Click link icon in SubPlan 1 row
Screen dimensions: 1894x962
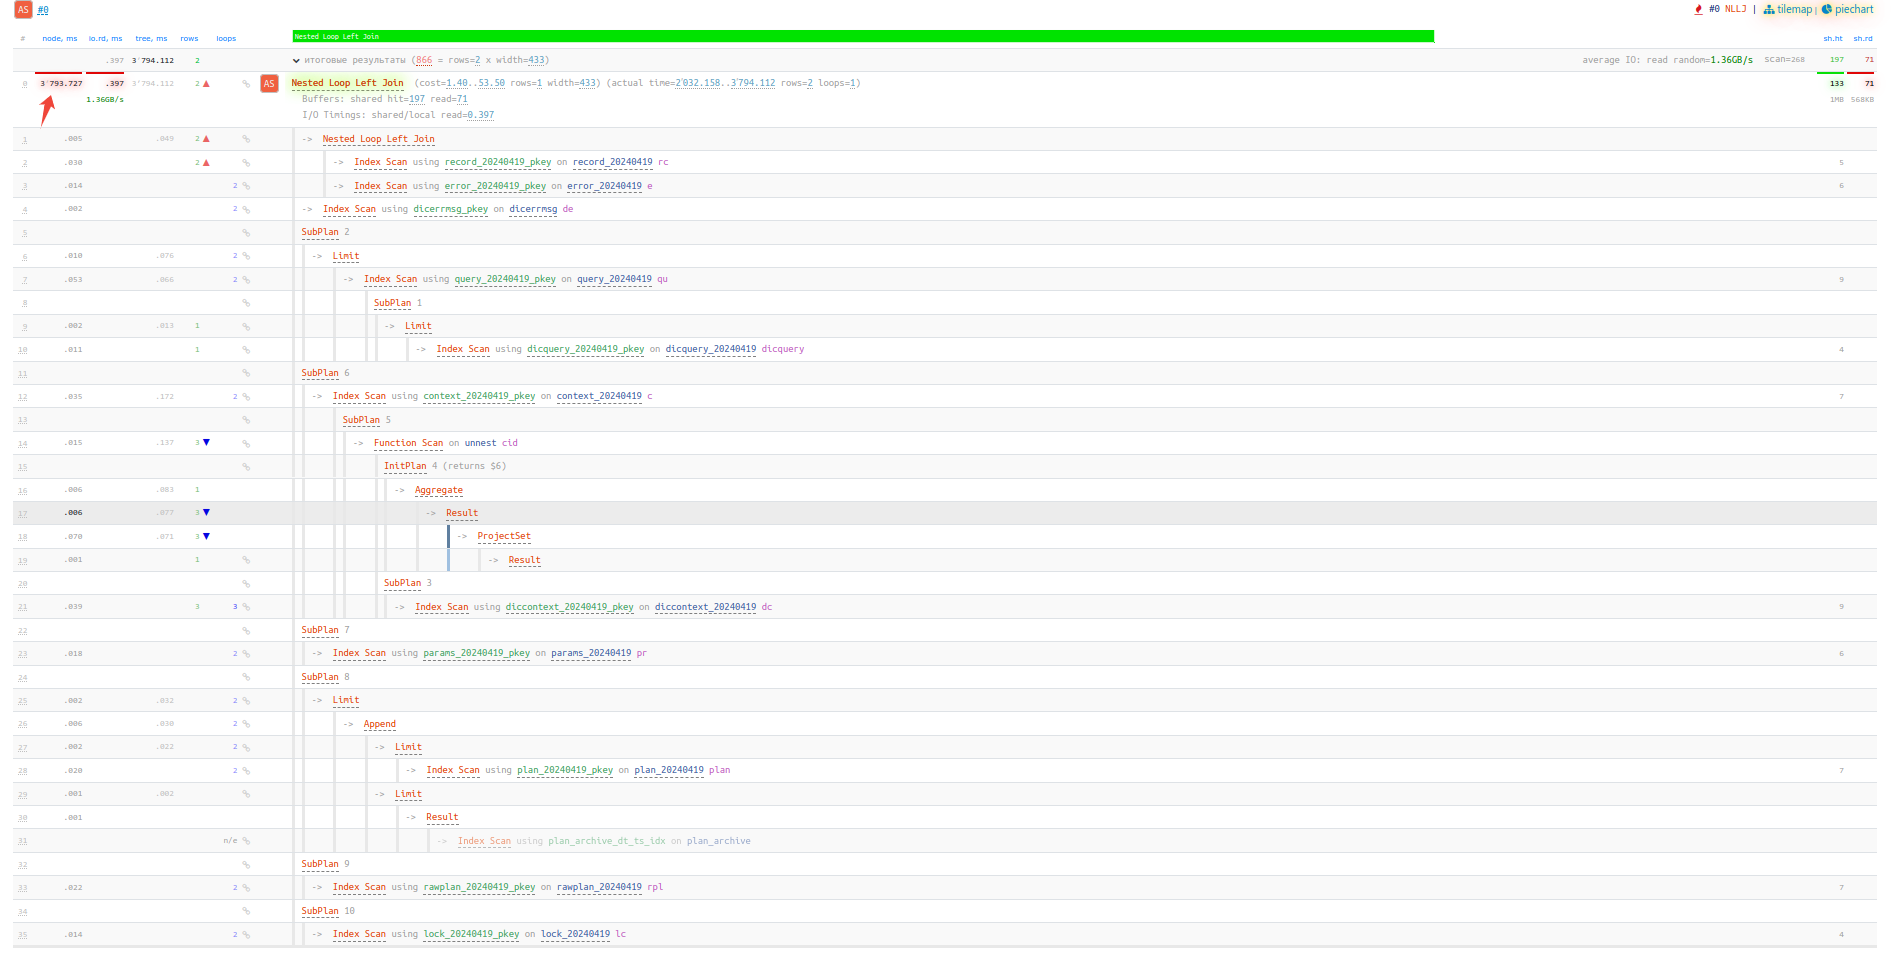(x=246, y=303)
